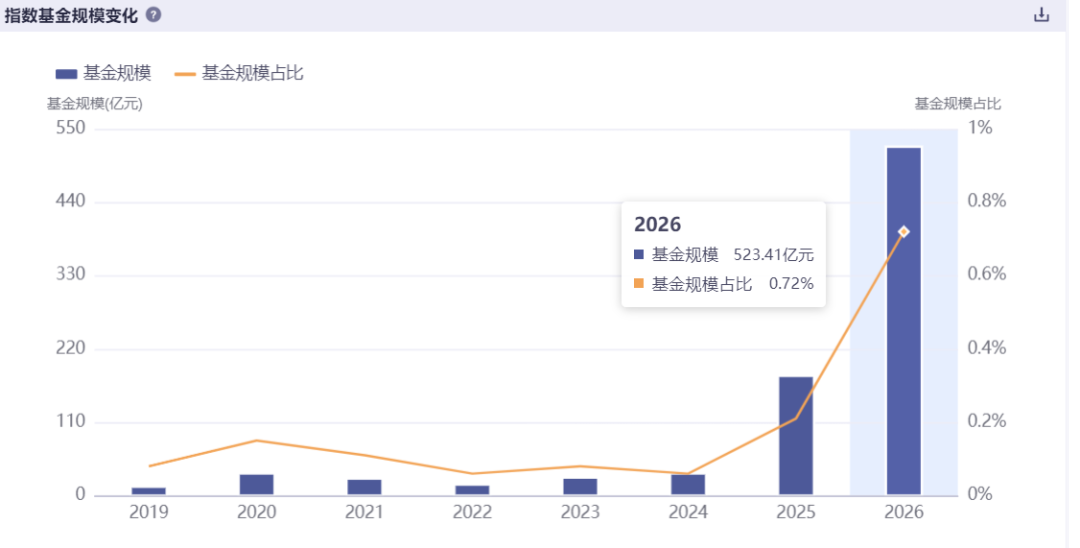
Task: Toggle the 基金规模 legend series
Action: point(103,73)
